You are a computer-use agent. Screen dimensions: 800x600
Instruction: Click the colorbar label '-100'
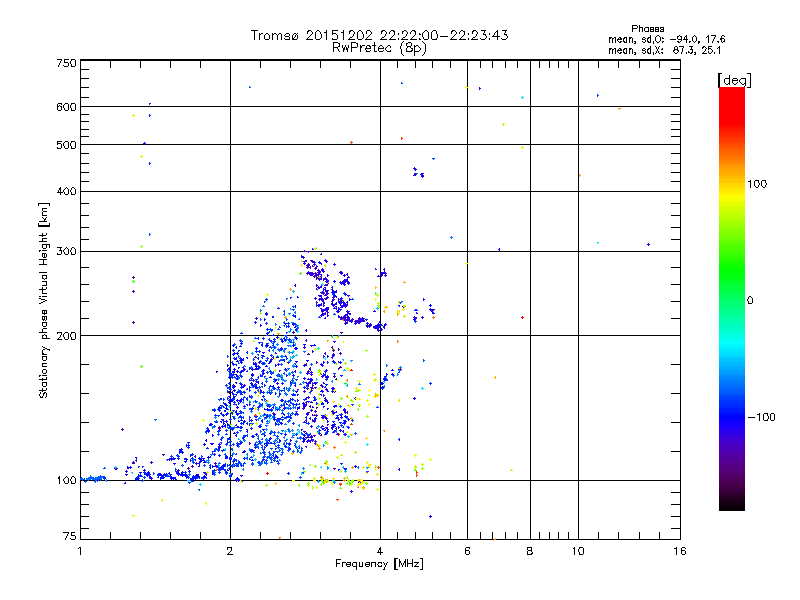761,417
